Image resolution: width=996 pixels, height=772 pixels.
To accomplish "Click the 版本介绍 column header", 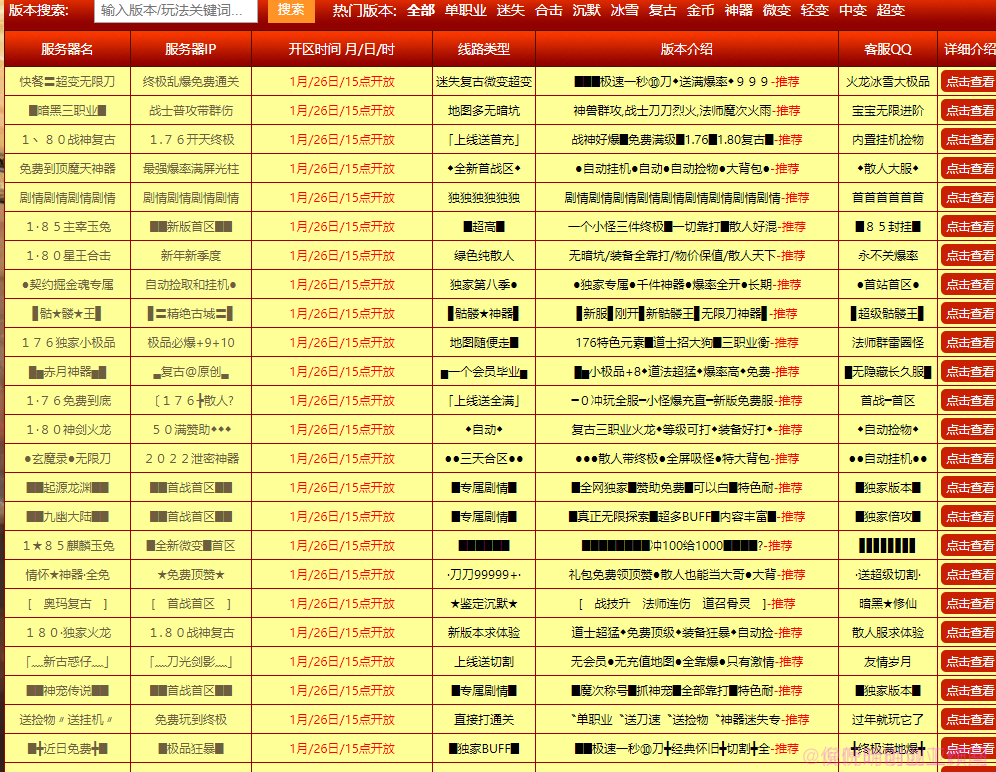I will (686, 49).
